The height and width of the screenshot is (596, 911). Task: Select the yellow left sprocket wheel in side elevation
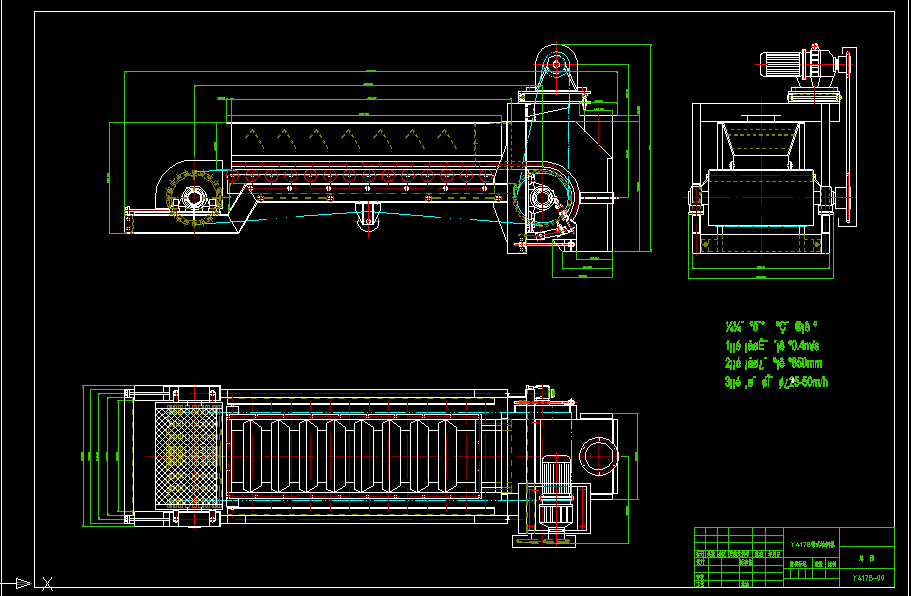coord(191,196)
